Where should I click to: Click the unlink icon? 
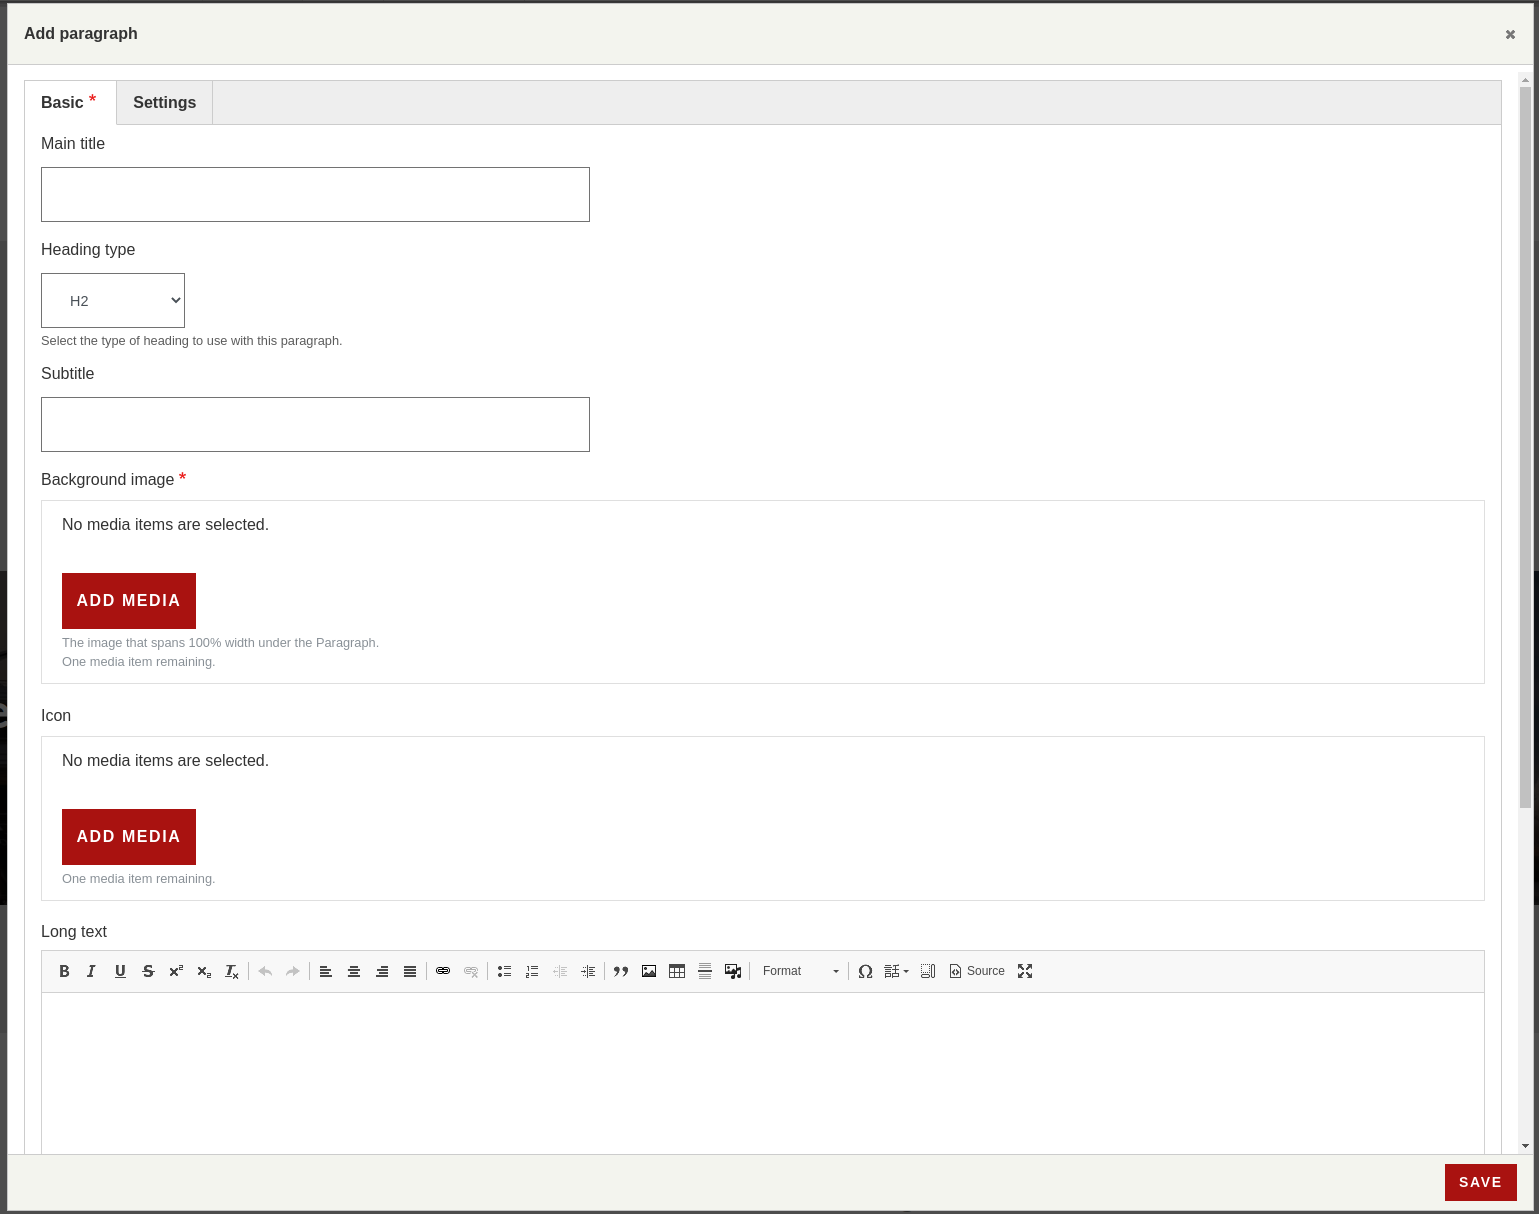(x=471, y=971)
